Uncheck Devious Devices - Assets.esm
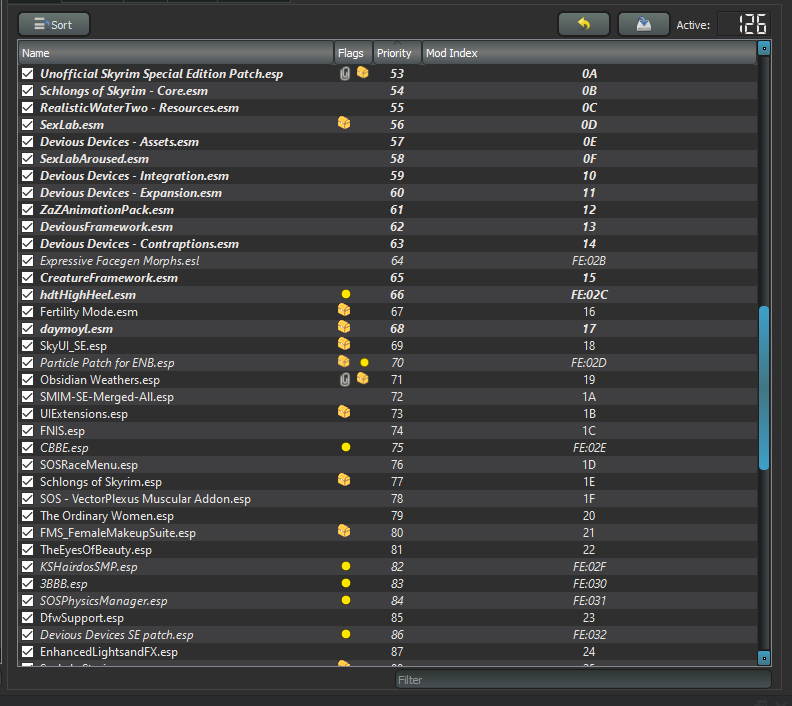 27,142
